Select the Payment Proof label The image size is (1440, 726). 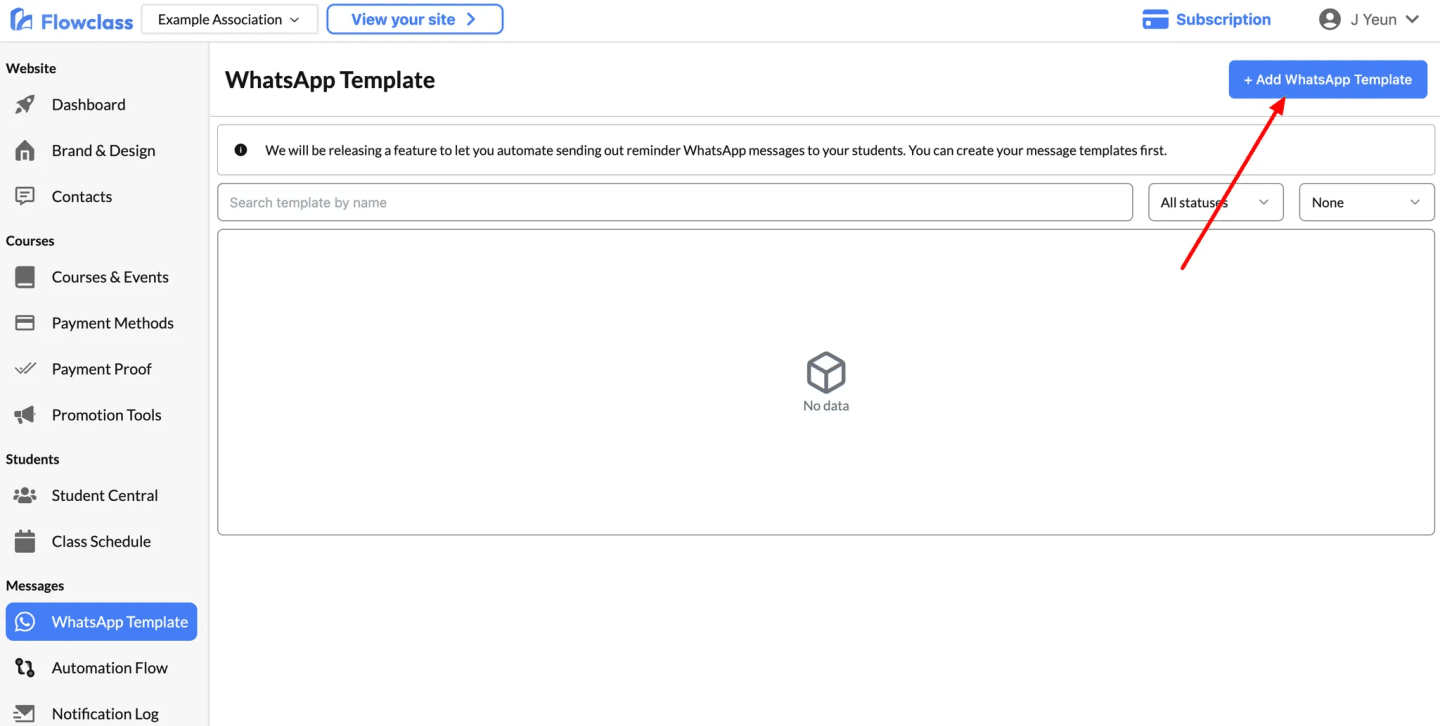(102, 369)
